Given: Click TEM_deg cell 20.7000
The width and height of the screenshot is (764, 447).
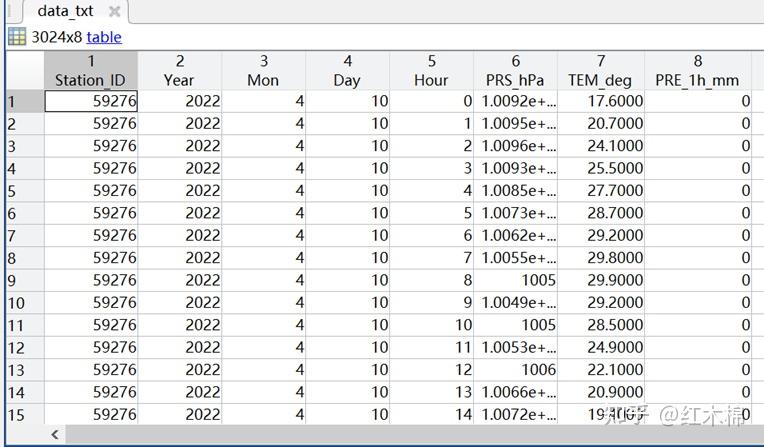Looking at the screenshot, I should pyautogui.click(x=601, y=124).
